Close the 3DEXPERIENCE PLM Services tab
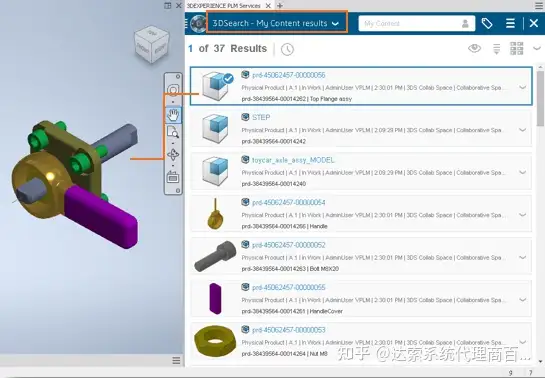The height and width of the screenshot is (378, 545). (268, 6)
